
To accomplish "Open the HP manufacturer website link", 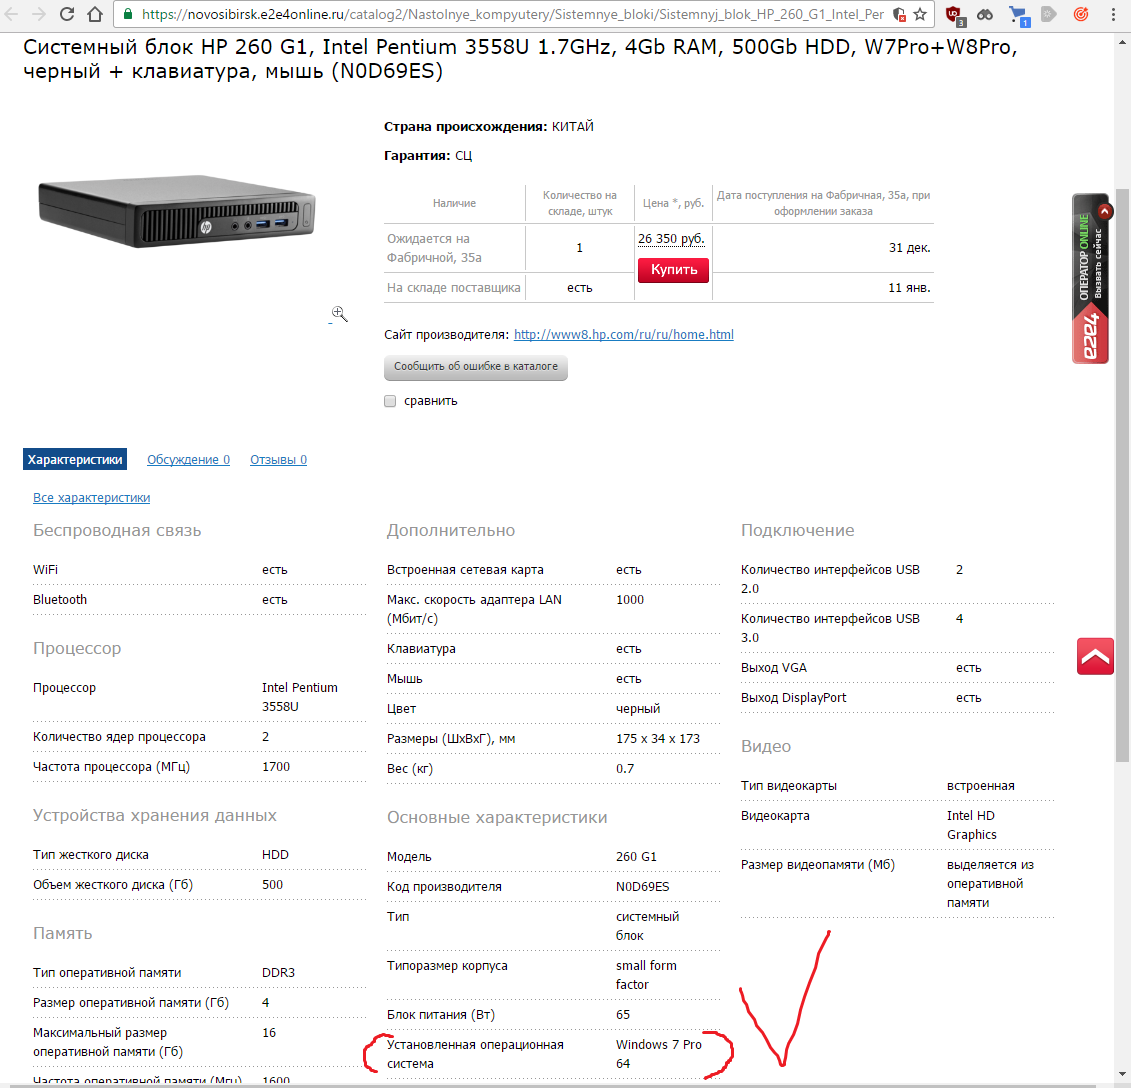I will tap(624, 335).
